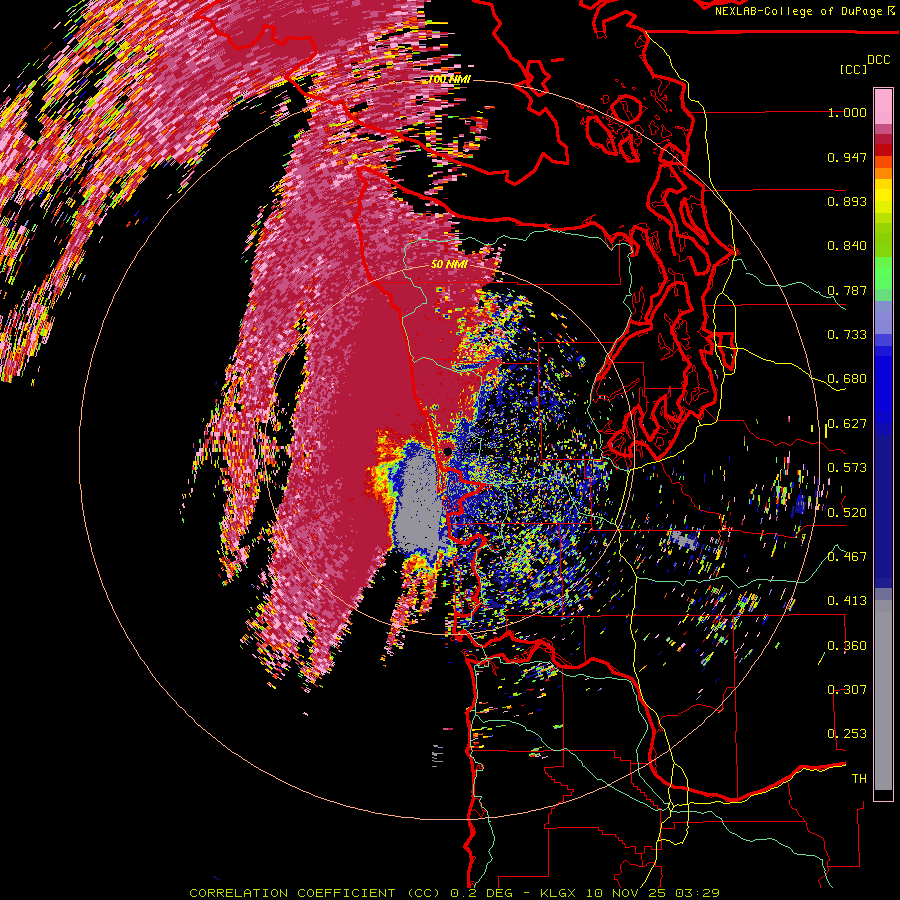The image size is (900, 900).
Task: Select the 0.413 scale value
Action: pyautogui.click(x=847, y=601)
